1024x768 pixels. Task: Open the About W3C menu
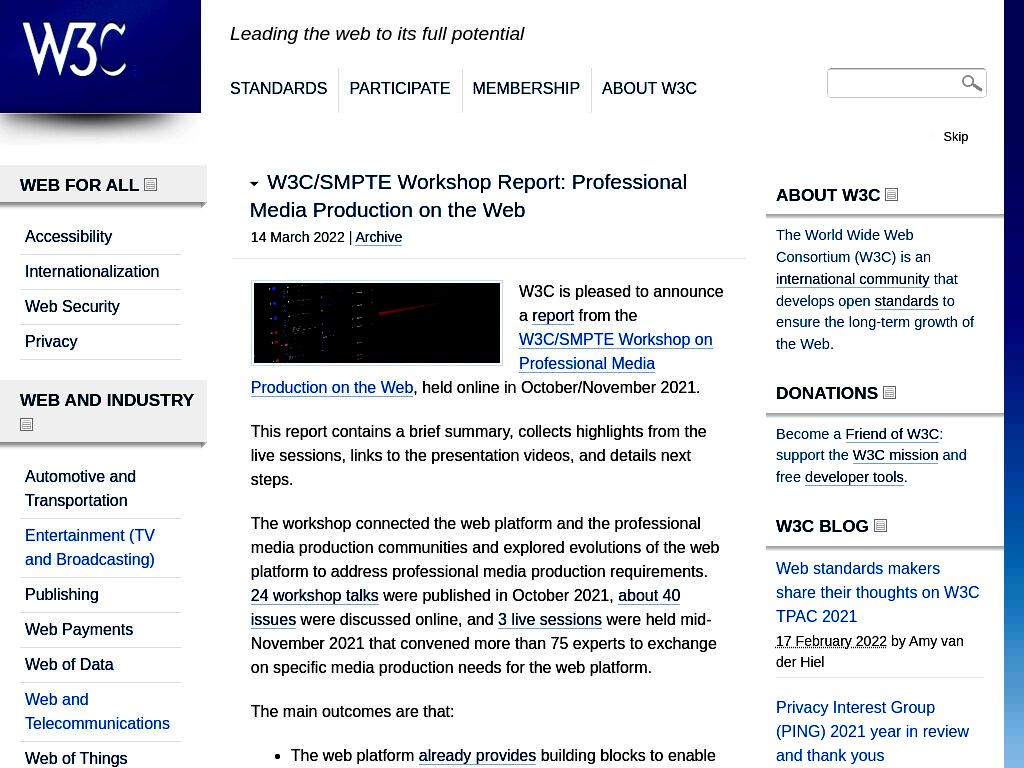pos(649,88)
